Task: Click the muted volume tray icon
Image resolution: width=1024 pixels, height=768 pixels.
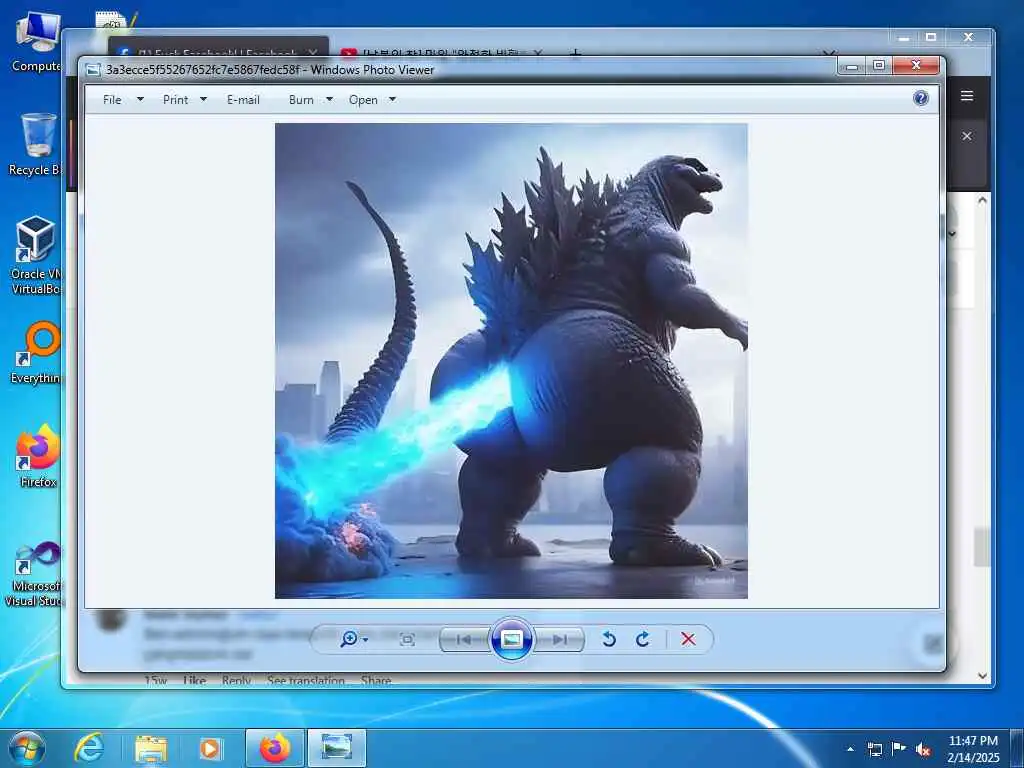Action: (923, 749)
